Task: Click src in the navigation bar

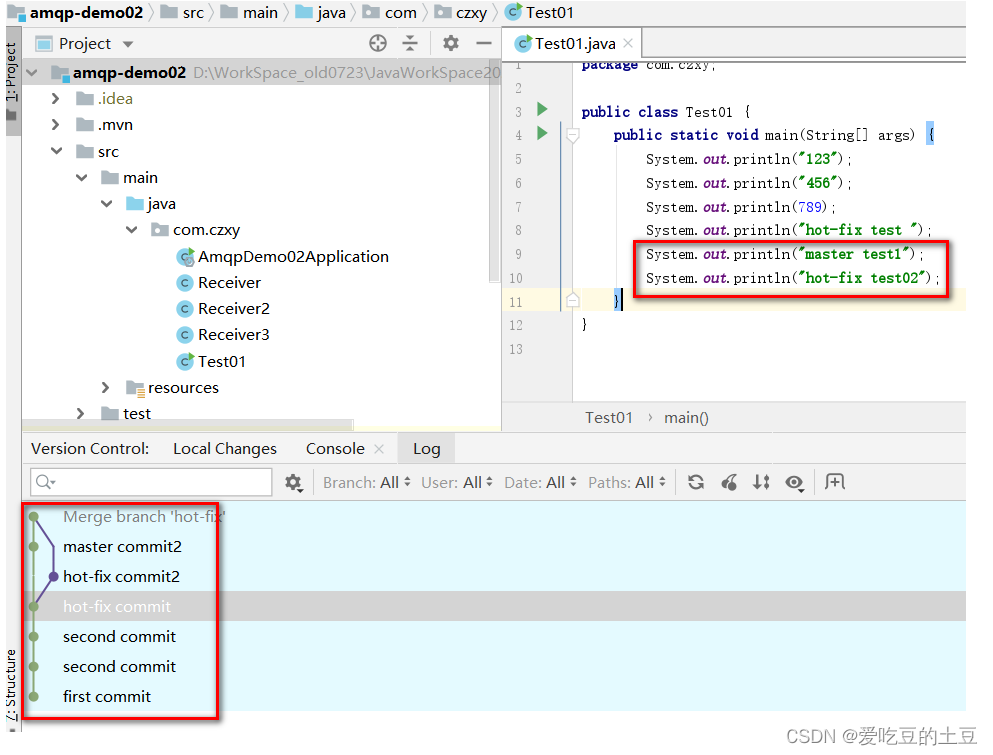Action: tap(193, 13)
